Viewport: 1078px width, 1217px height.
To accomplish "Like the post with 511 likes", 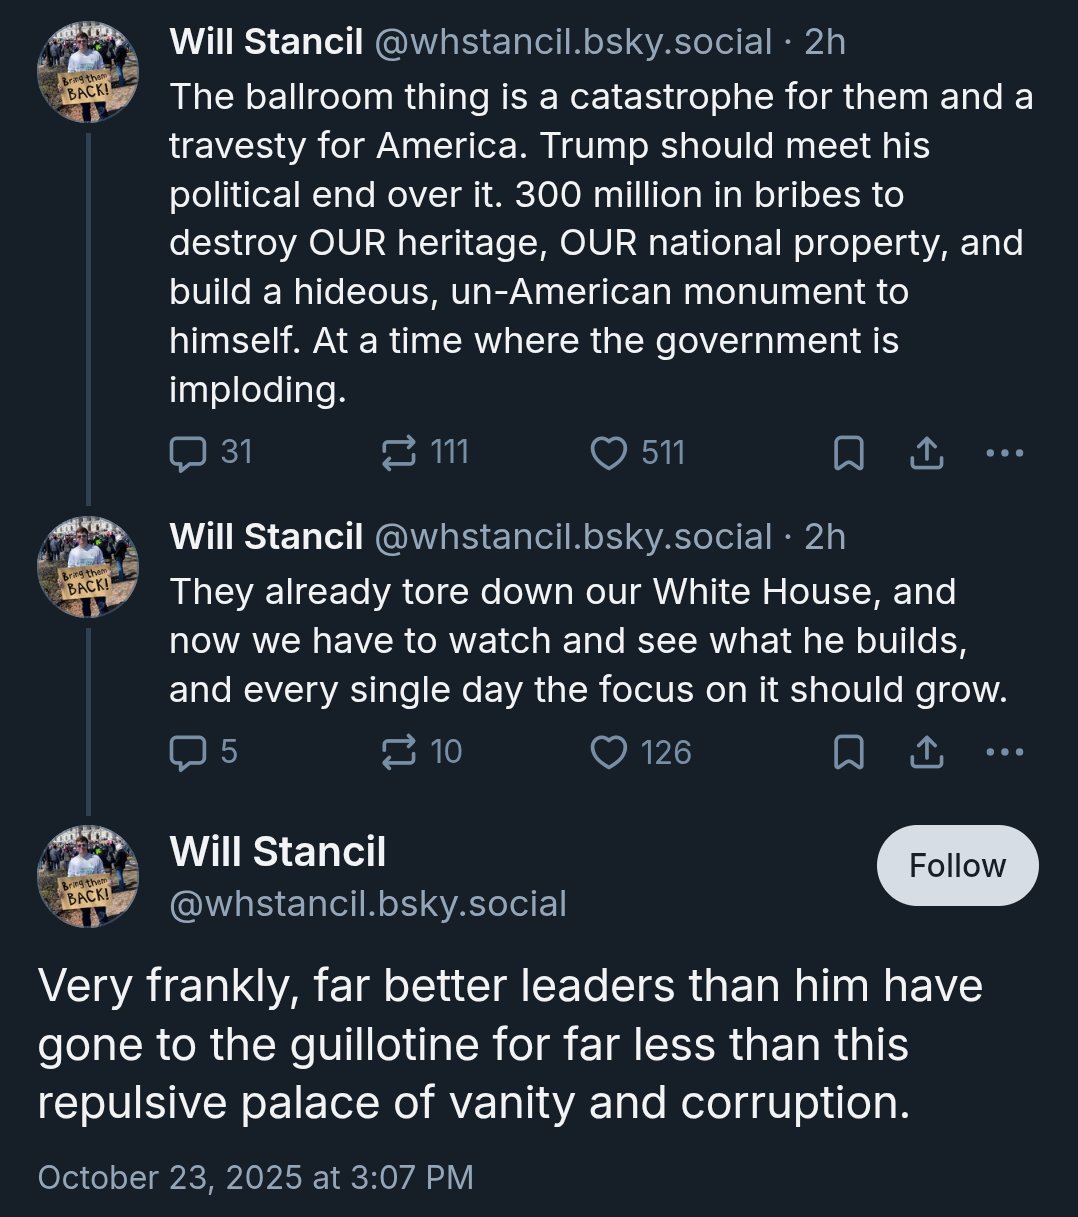I will pyautogui.click(x=637, y=453).
